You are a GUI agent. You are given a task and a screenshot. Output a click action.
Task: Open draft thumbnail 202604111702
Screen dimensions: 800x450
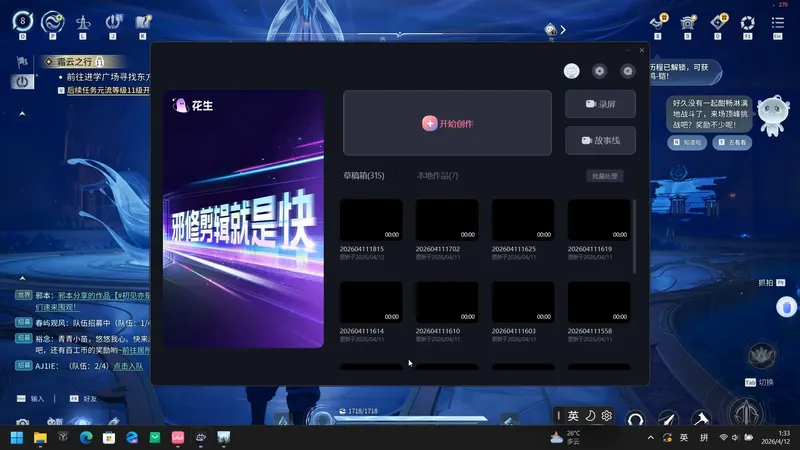click(447, 220)
